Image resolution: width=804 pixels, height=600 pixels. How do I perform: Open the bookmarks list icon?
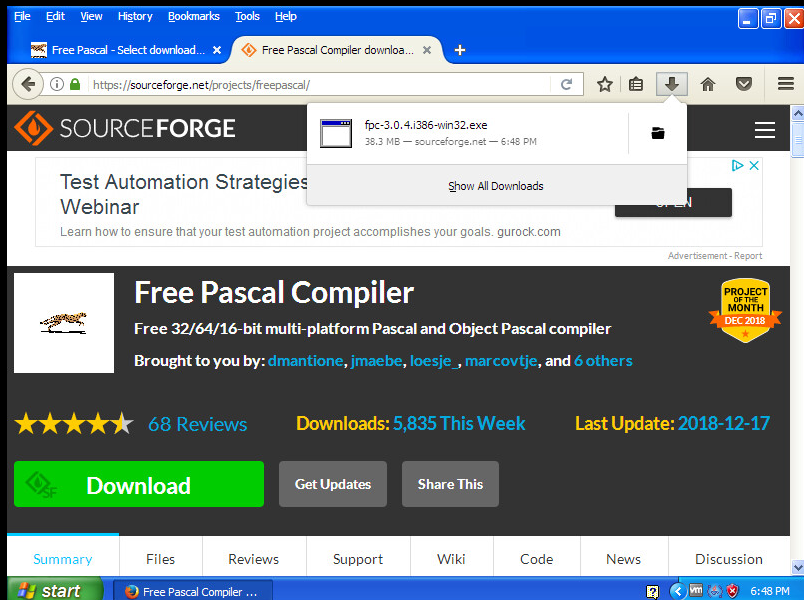coord(636,84)
